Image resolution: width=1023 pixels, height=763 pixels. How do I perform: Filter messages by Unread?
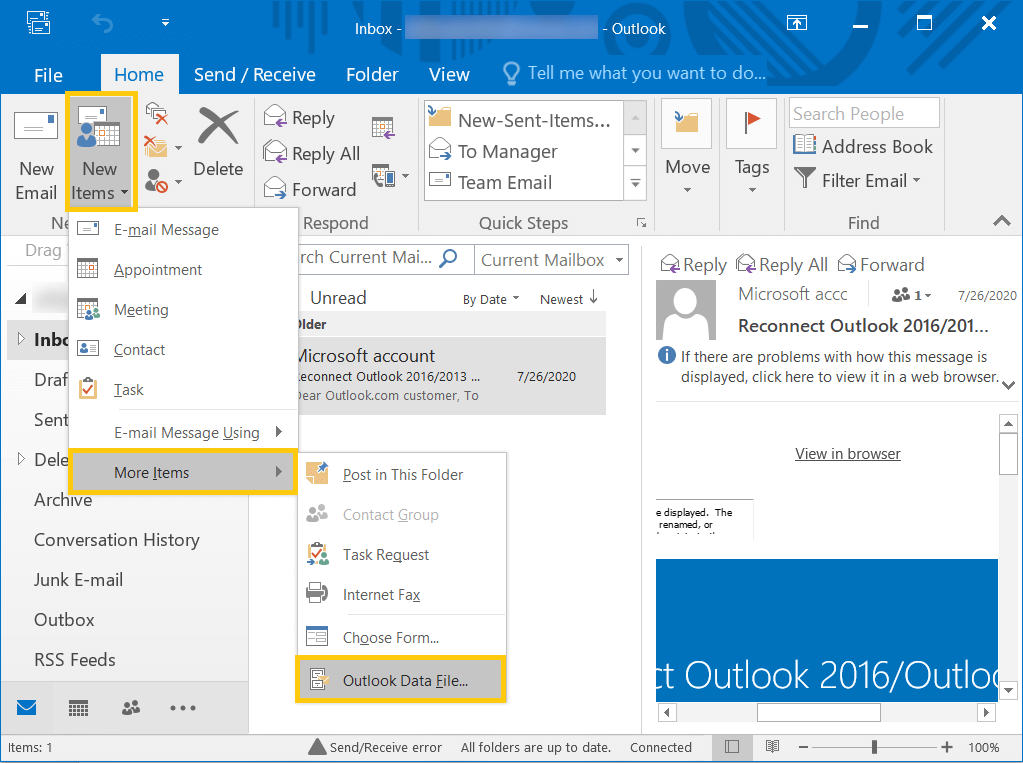(338, 298)
